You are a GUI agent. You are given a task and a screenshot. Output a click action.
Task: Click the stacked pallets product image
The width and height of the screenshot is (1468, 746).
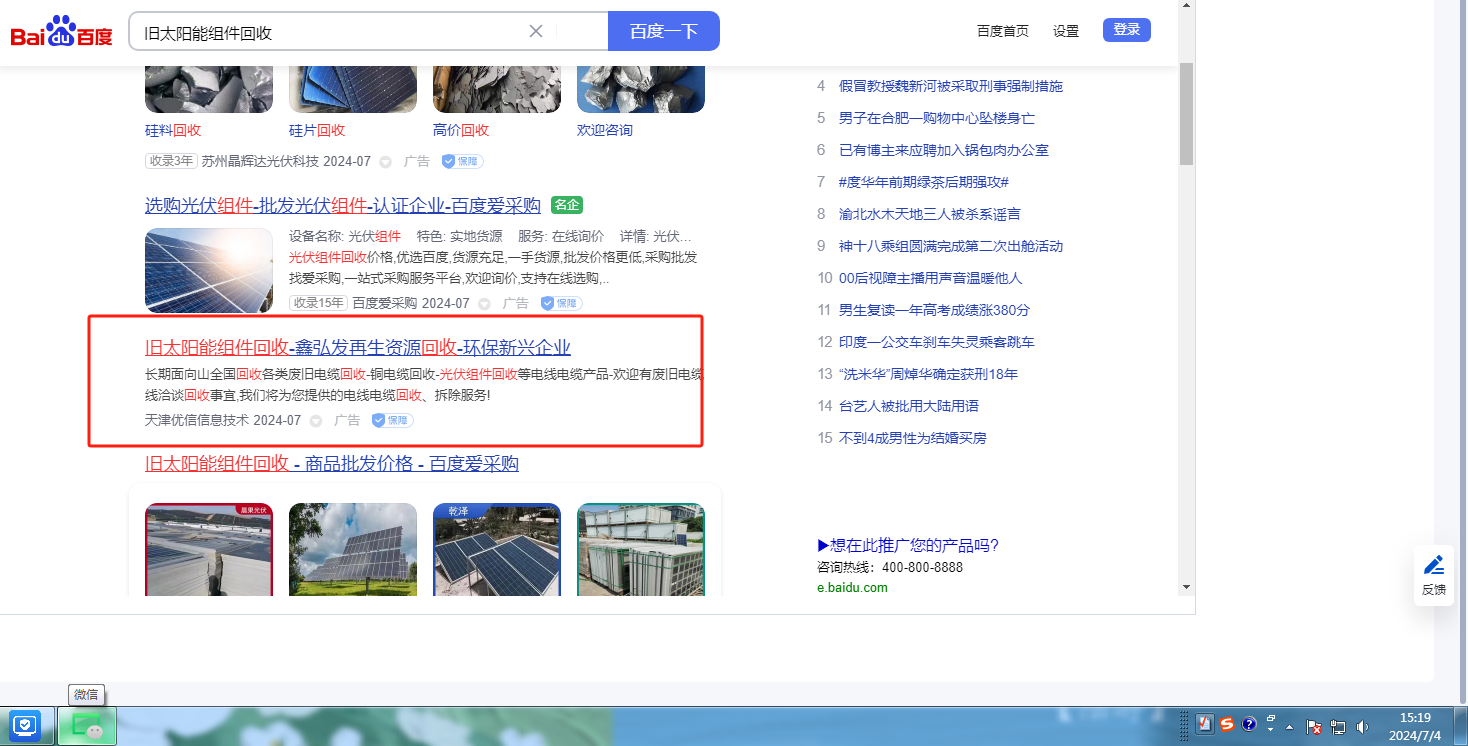641,549
